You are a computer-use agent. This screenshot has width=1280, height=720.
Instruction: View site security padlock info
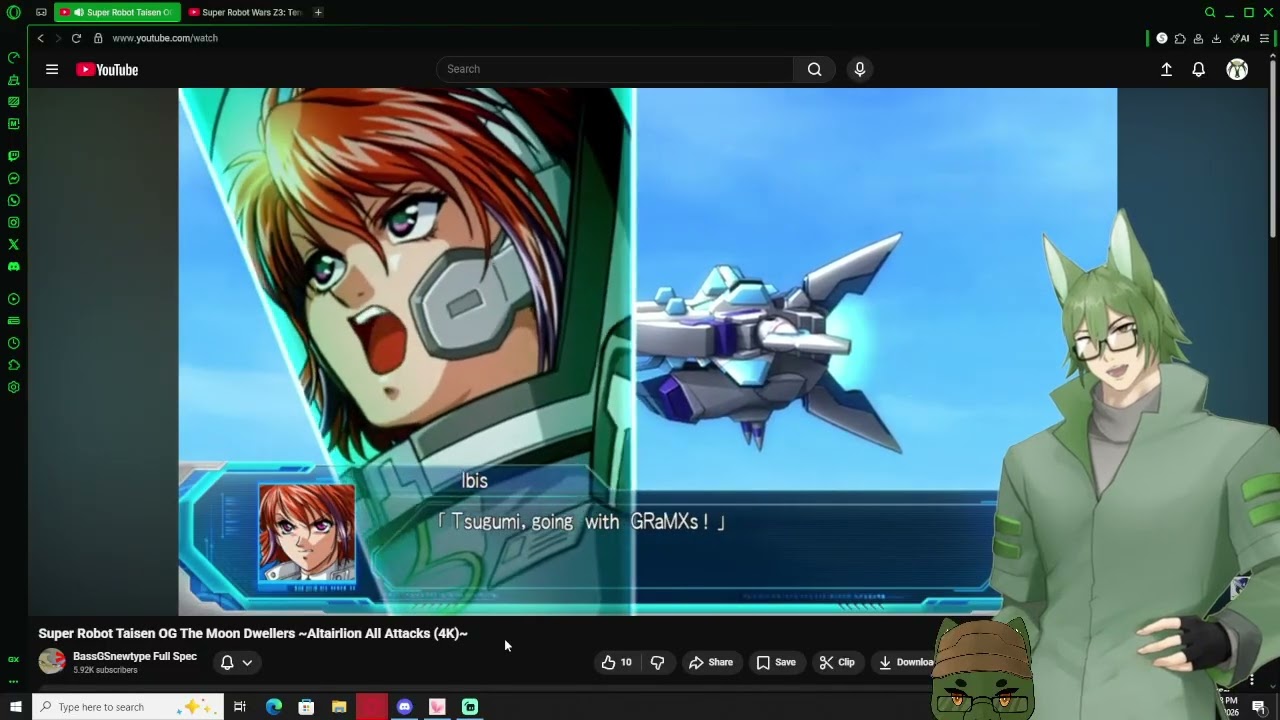98,38
